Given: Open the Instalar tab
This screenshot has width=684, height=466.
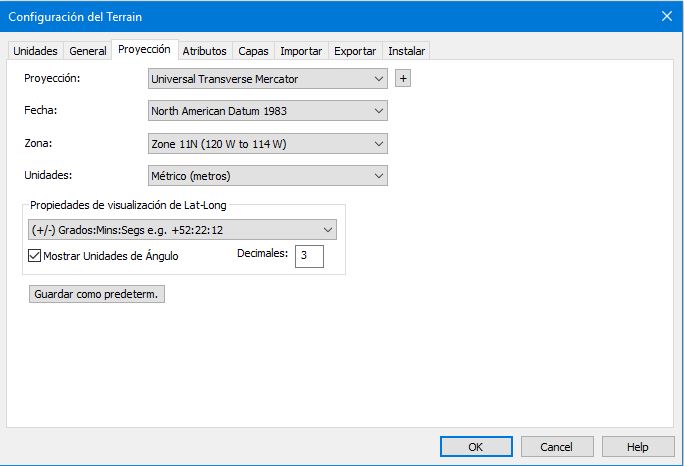Looking at the screenshot, I should (x=406, y=51).
